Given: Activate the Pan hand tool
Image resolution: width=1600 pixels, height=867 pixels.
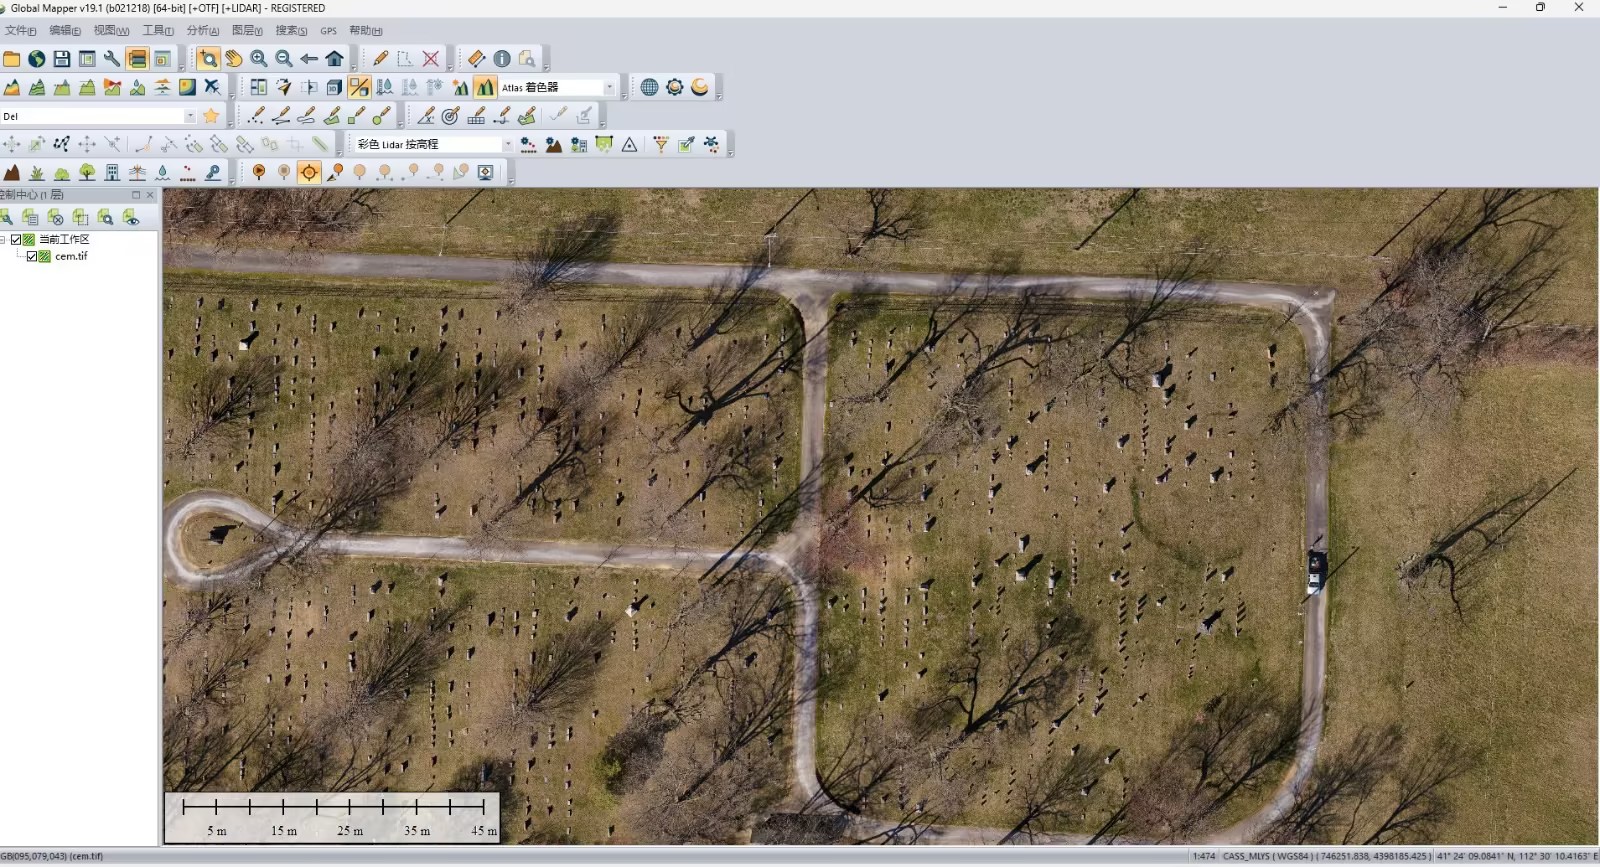Looking at the screenshot, I should point(233,59).
